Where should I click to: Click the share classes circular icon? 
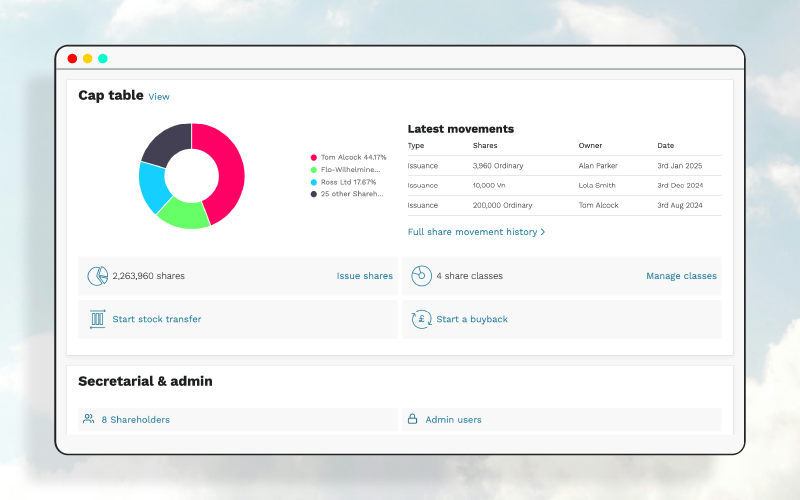point(421,276)
